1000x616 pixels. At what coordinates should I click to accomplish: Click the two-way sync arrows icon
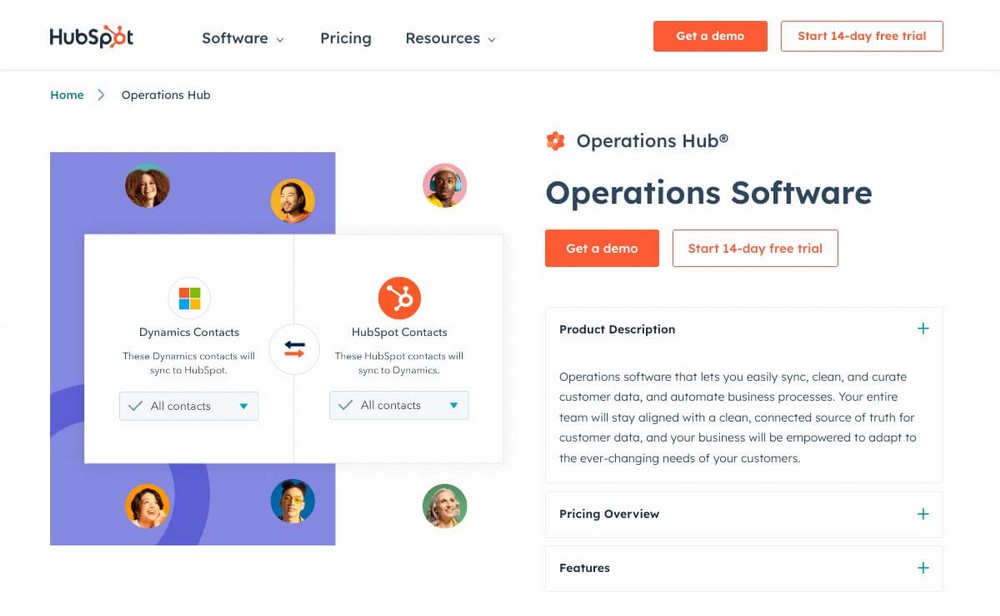coord(294,349)
